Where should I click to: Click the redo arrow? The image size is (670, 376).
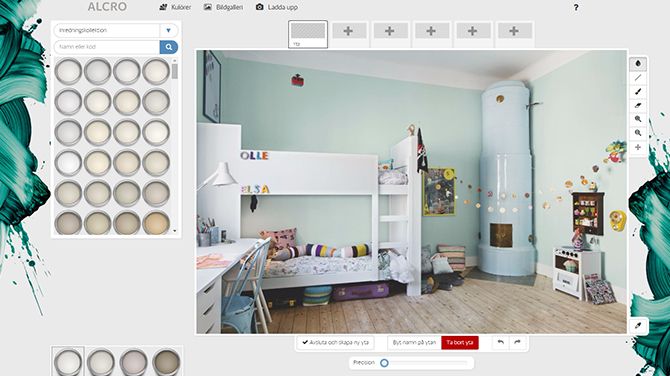(x=517, y=342)
